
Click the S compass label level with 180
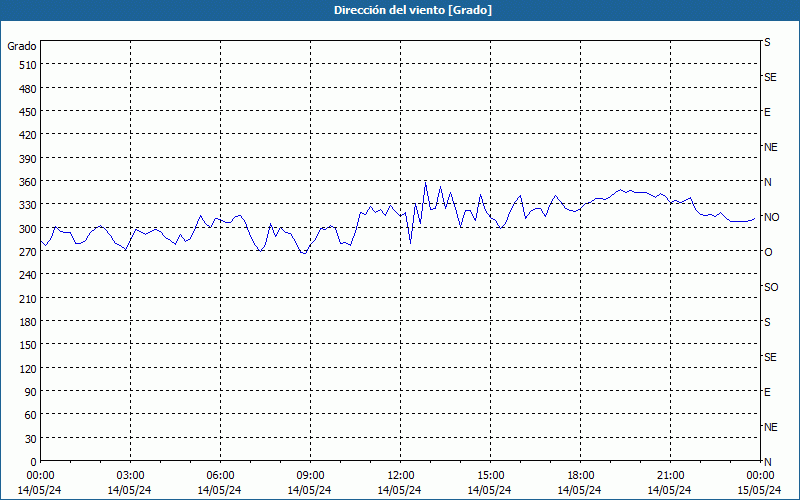tap(767, 322)
